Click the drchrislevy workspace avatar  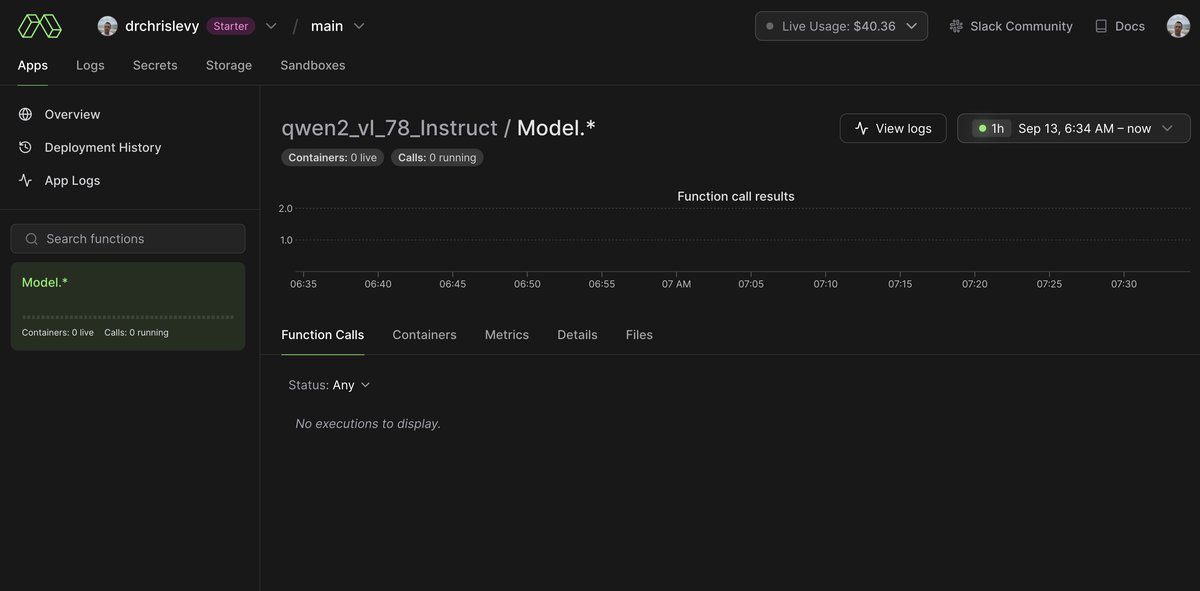[108, 26]
